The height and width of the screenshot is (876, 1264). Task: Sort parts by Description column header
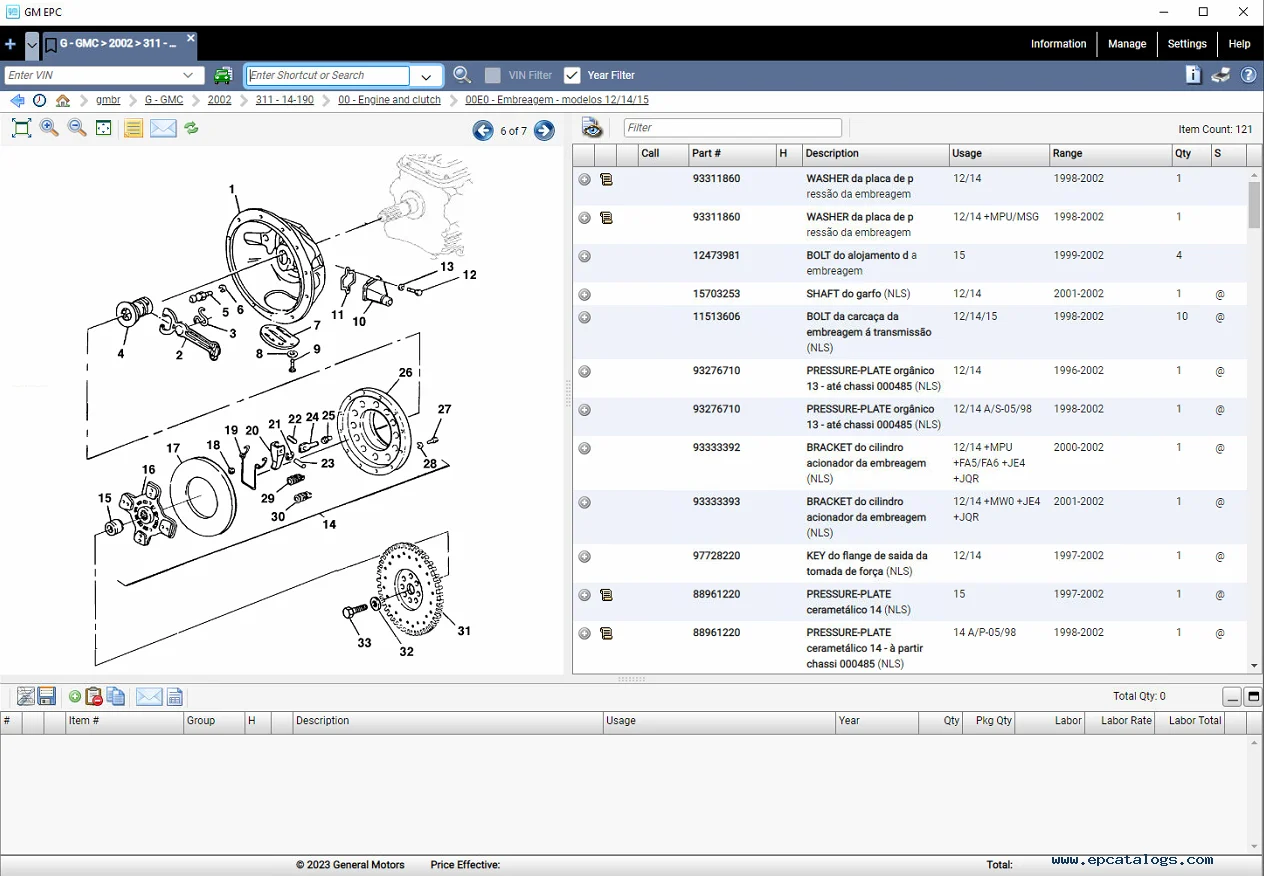click(x=875, y=154)
